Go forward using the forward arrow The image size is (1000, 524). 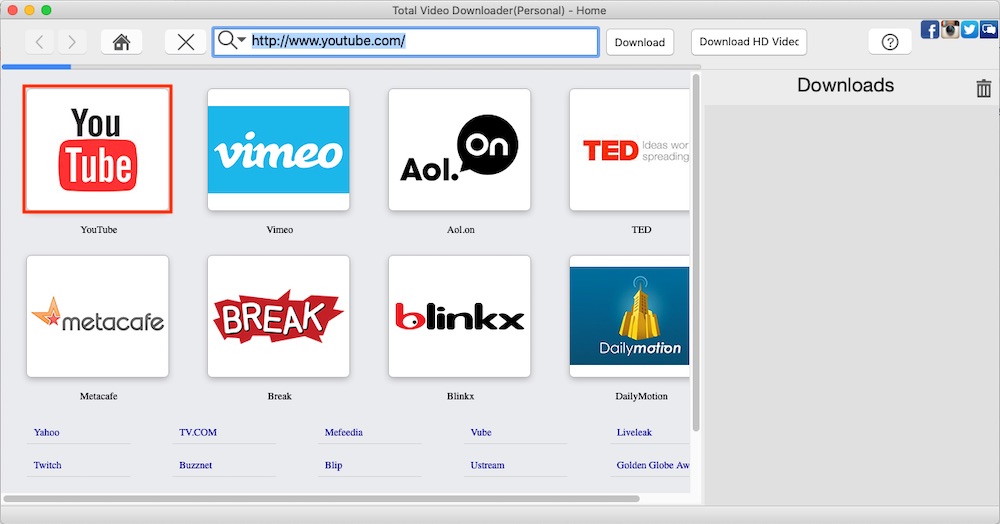point(71,42)
